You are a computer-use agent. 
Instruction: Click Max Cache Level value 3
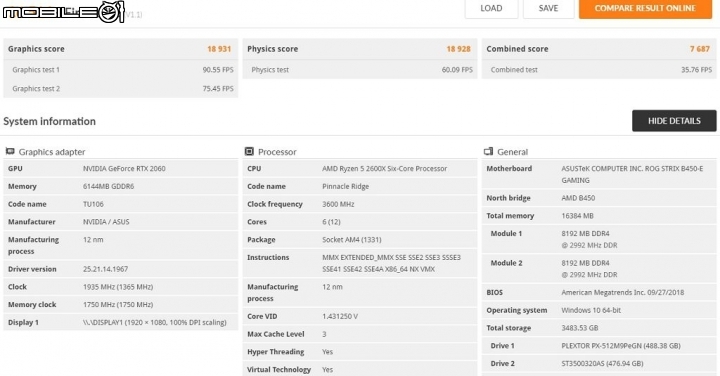pos(324,334)
